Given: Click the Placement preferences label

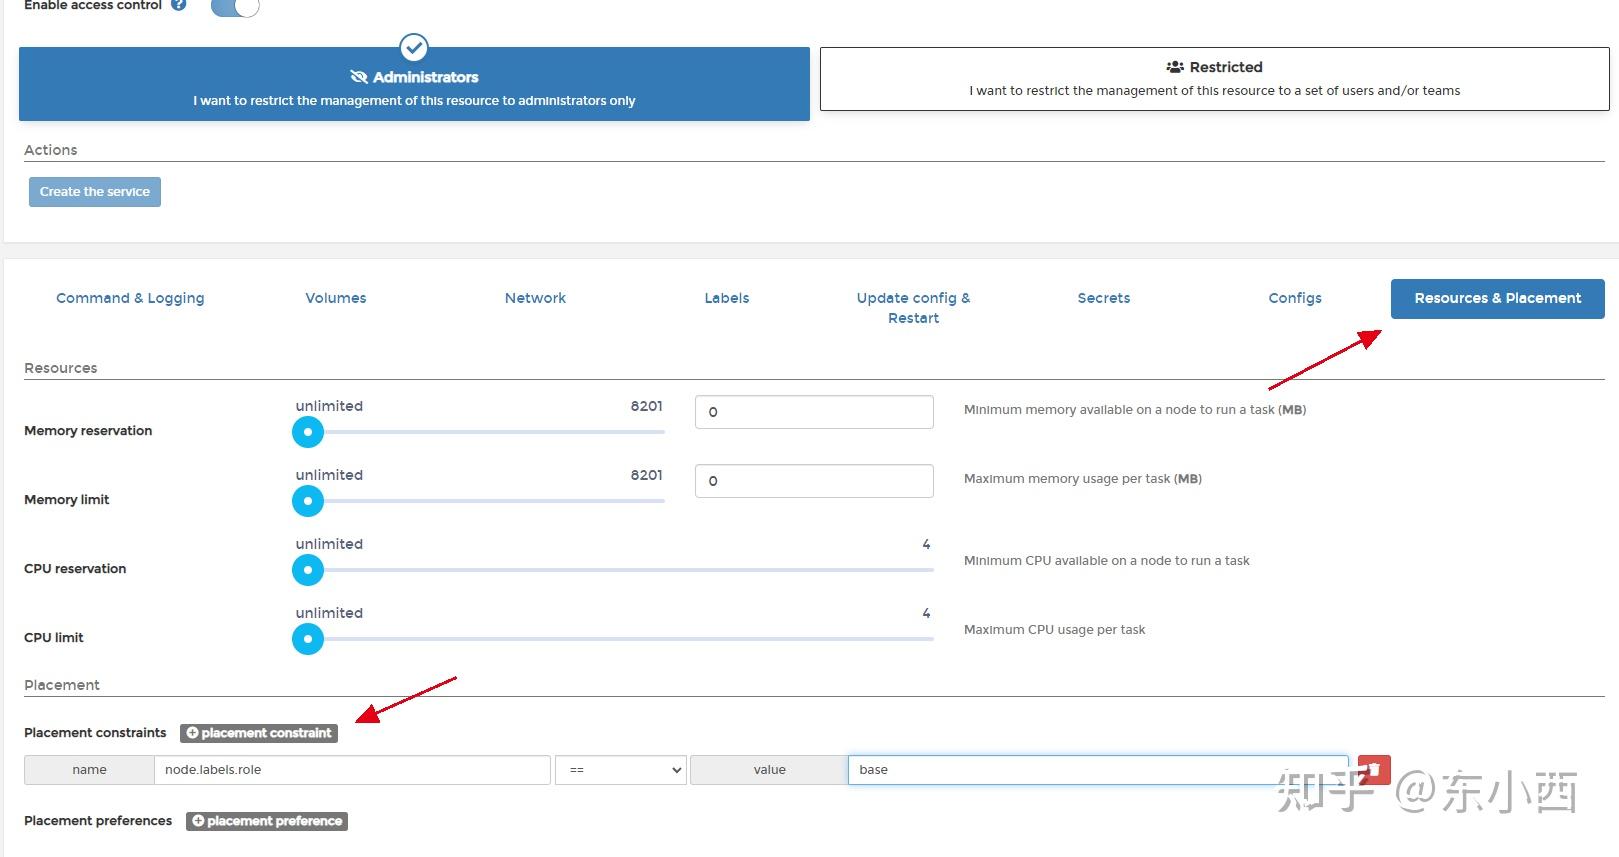Looking at the screenshot, I should (98, 821).
